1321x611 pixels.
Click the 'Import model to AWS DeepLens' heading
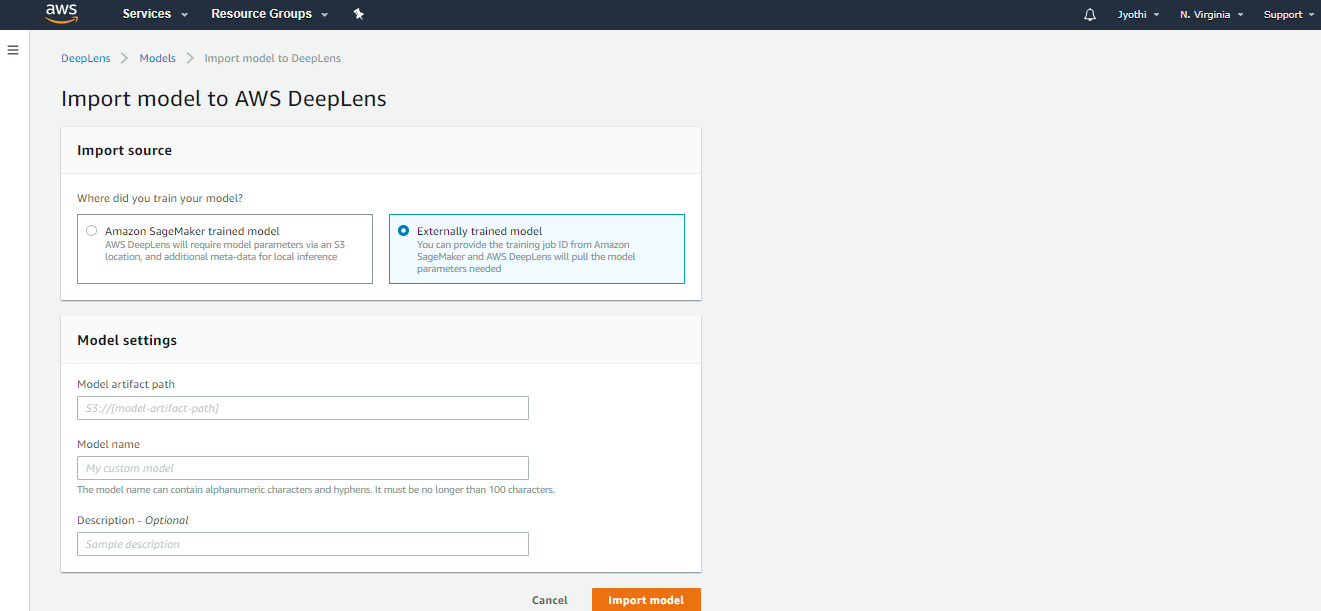[x=224, y=98]
